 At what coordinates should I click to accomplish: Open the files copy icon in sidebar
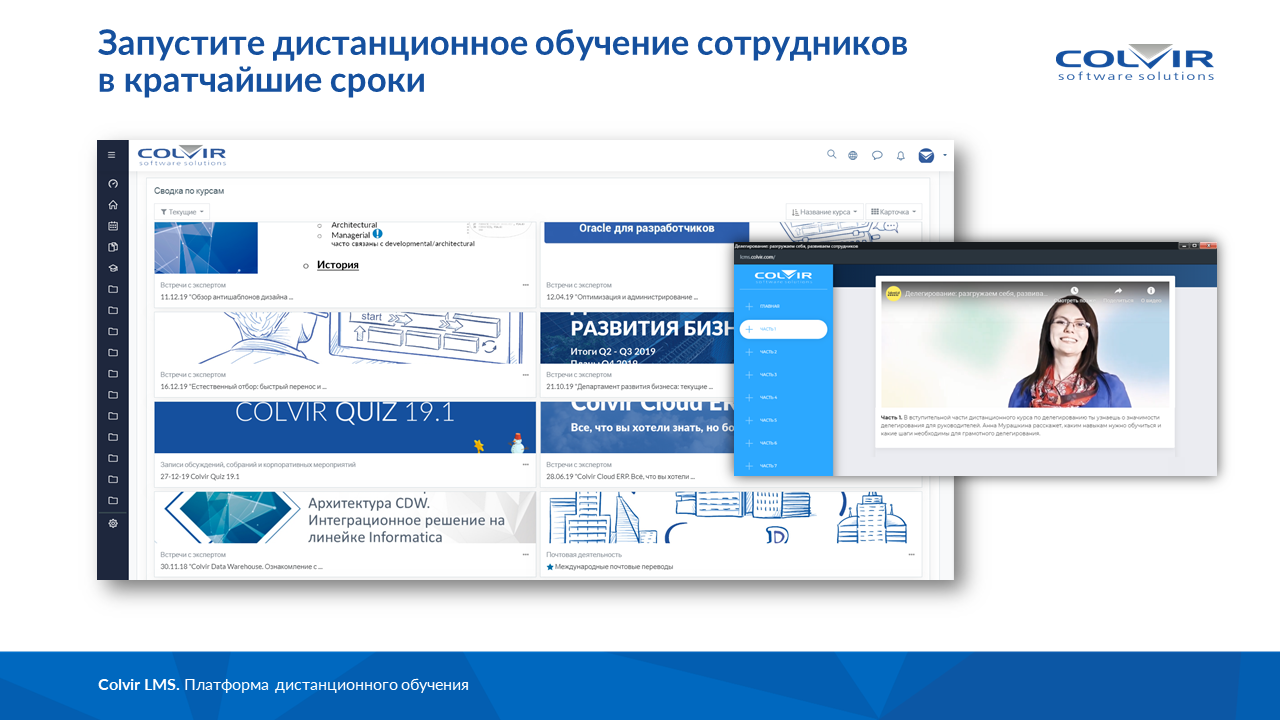[113, 246]
